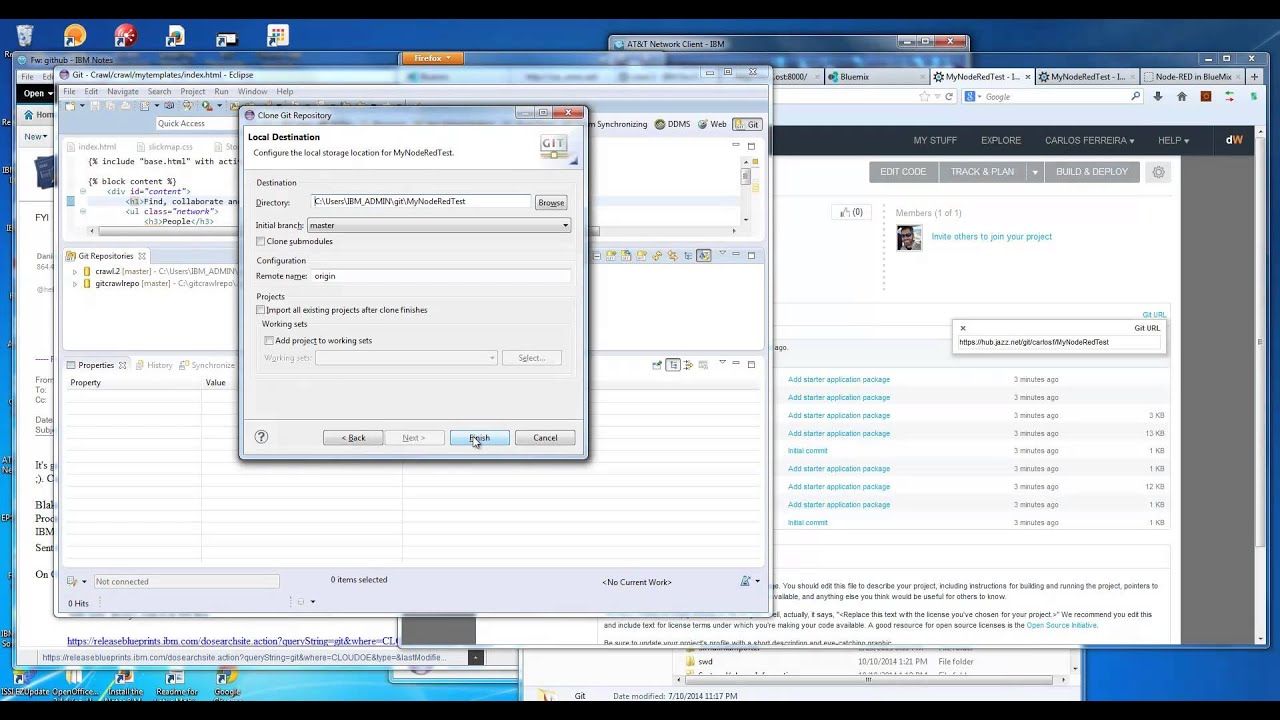The height and width of the screenshot is (720, 1280).
Task: Open TRACK & PLAN dropdown arrow
Action: pos(1035,172)
